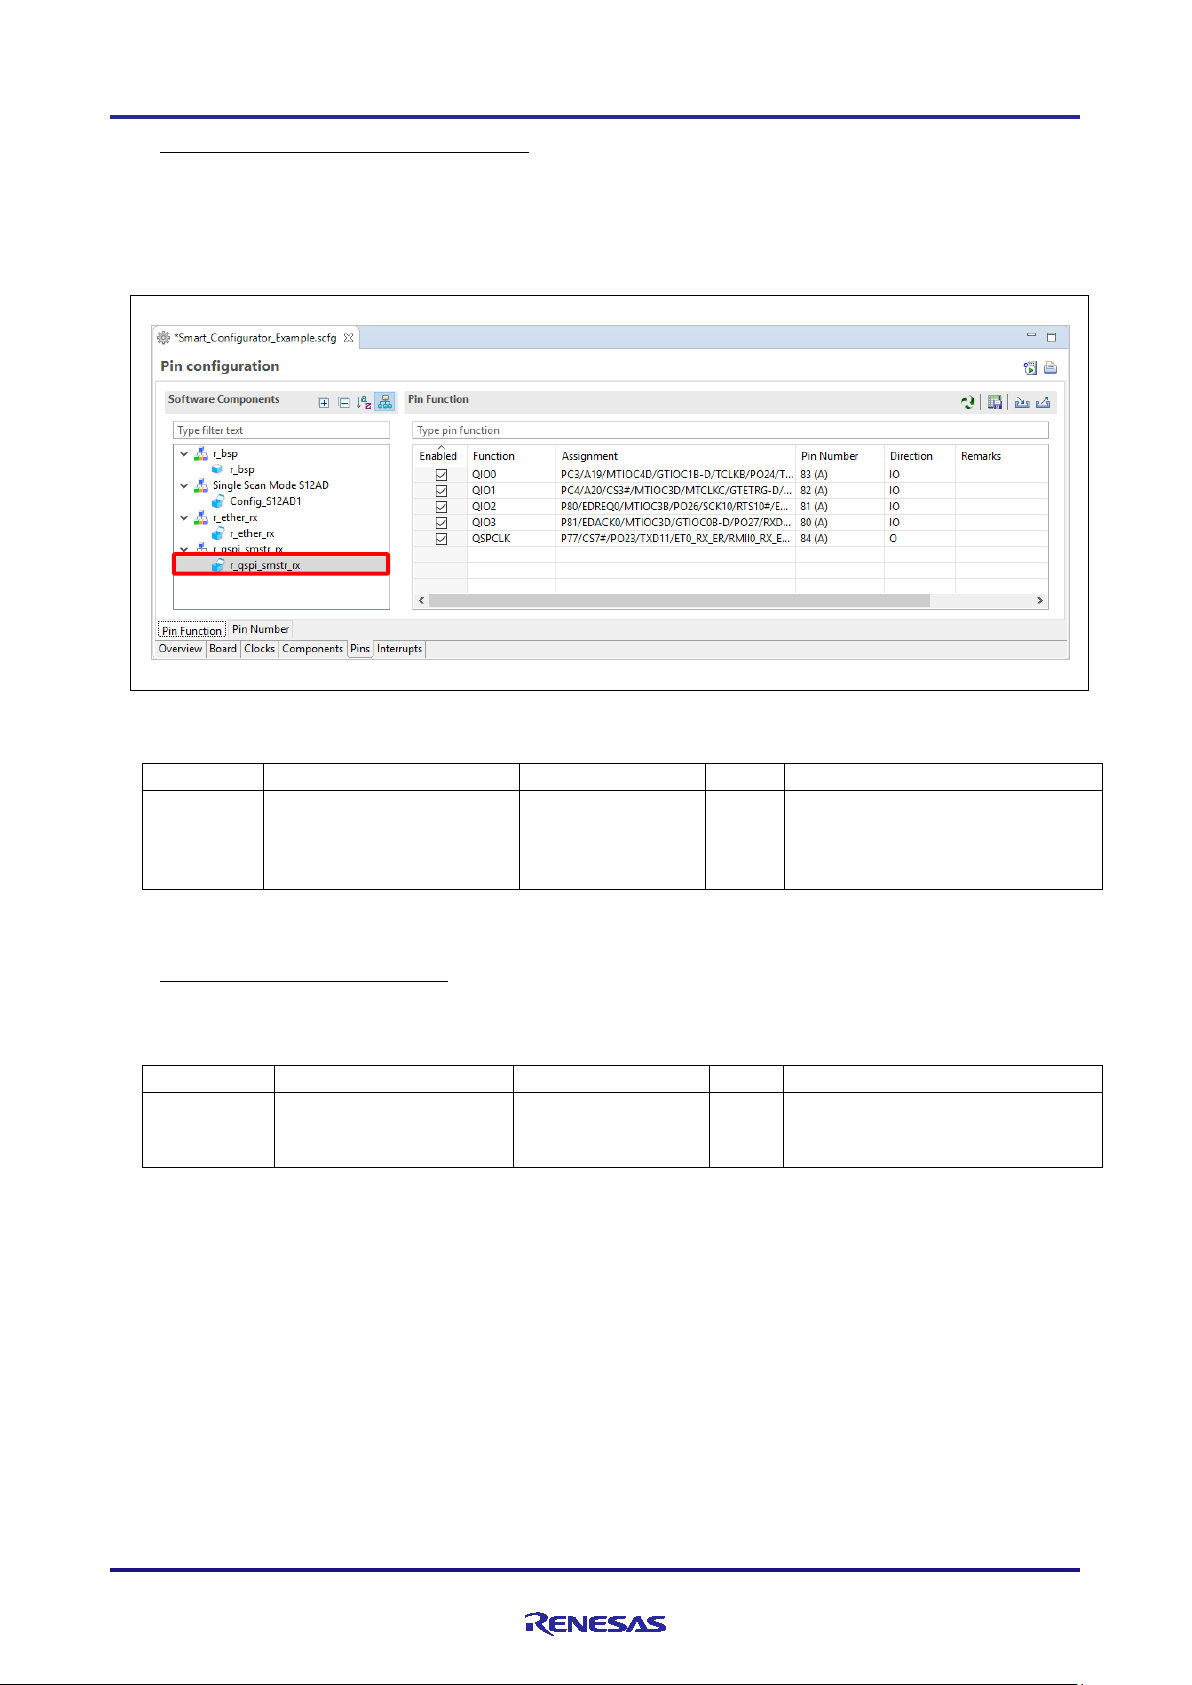Click the Collapse All icon in Software Components
This screenshot has width=1192, height=1685.
pyautogui.click(x=344, y=402)
